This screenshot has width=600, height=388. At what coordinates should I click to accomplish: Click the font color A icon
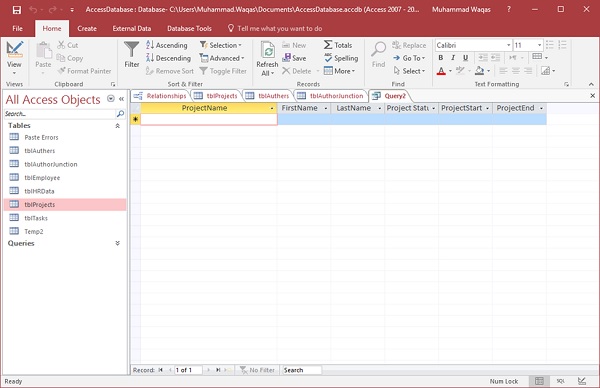coord(441,71)
